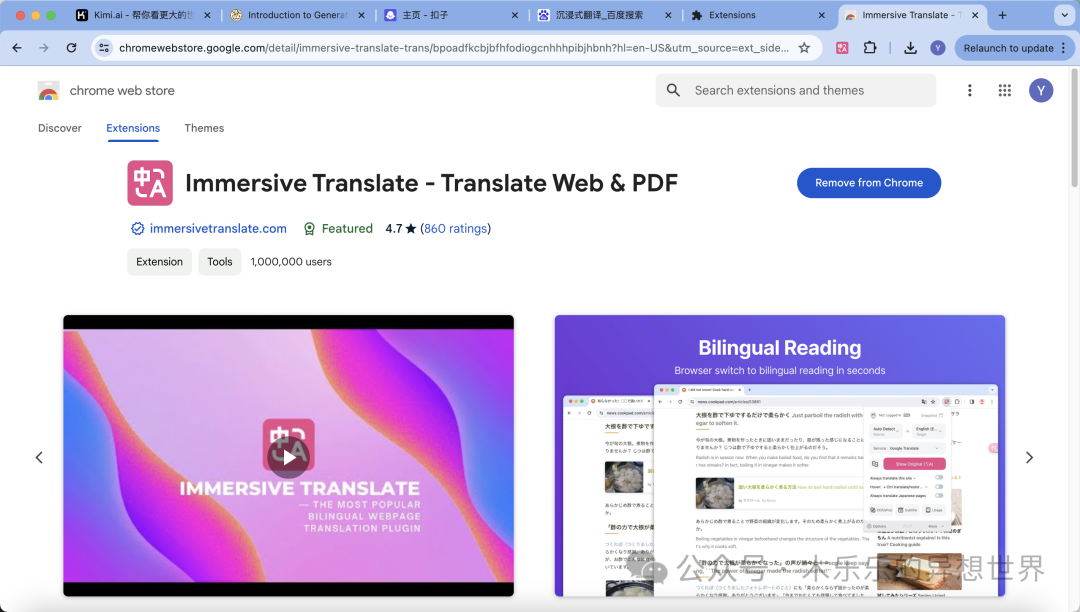Screen dimensions: 1080x612
Task: Open the Extensions puzzle icon in toolbar
Action: tap(870, 48)
